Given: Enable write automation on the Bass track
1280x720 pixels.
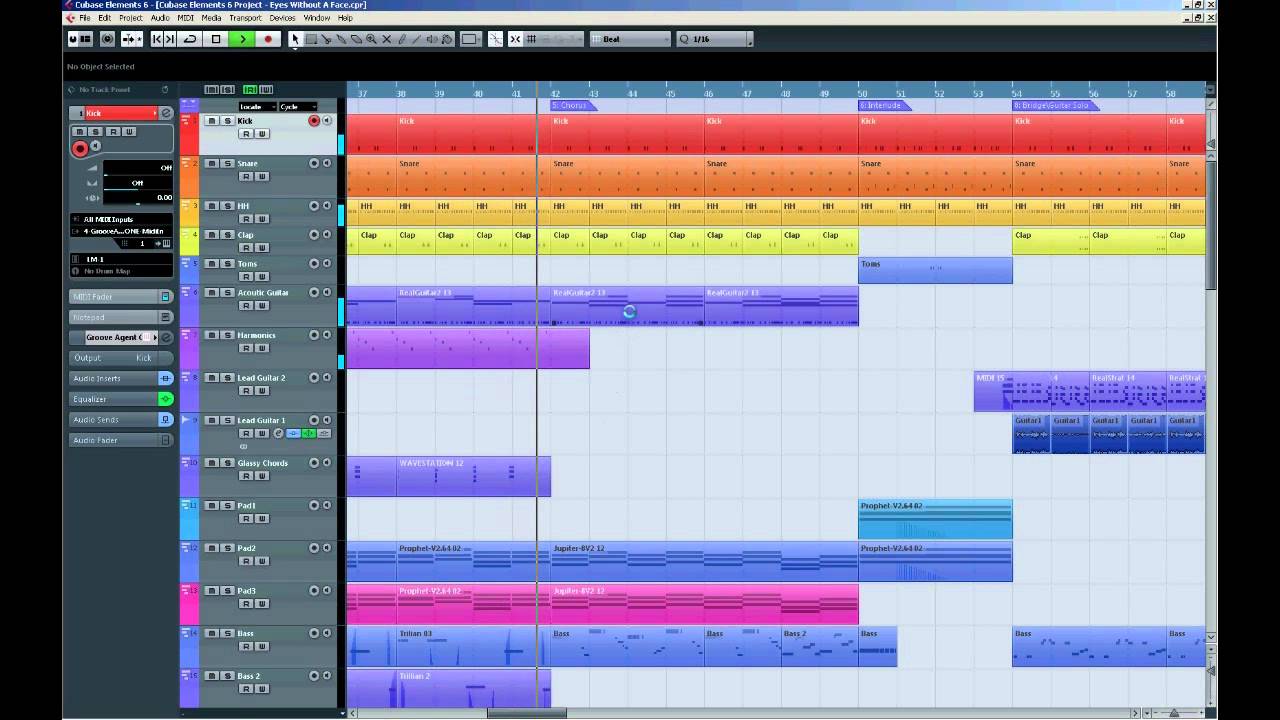Looking at the screenshot, I should [262, 647].
